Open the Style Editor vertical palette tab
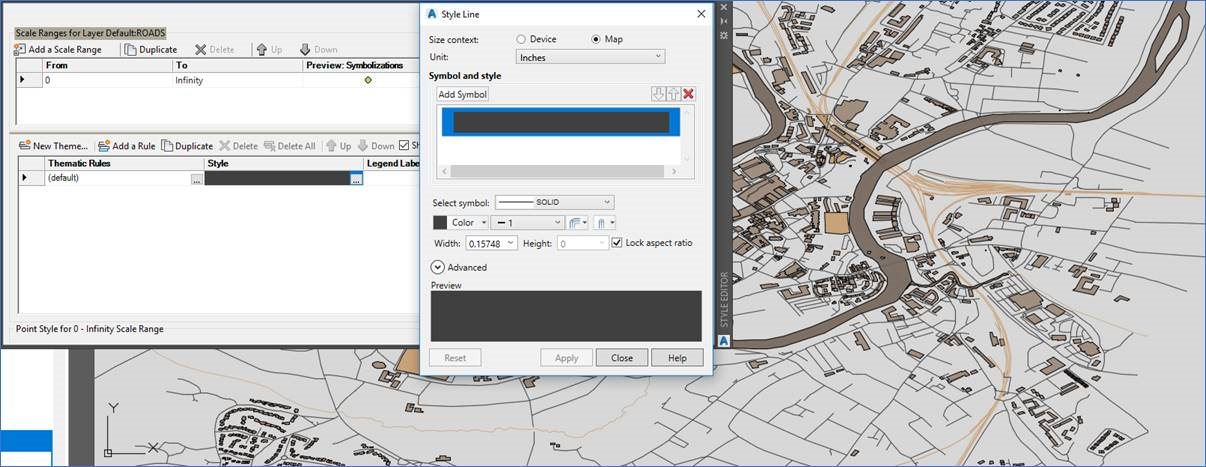This screenshot has width=1206, height=467. click(725, 300)
